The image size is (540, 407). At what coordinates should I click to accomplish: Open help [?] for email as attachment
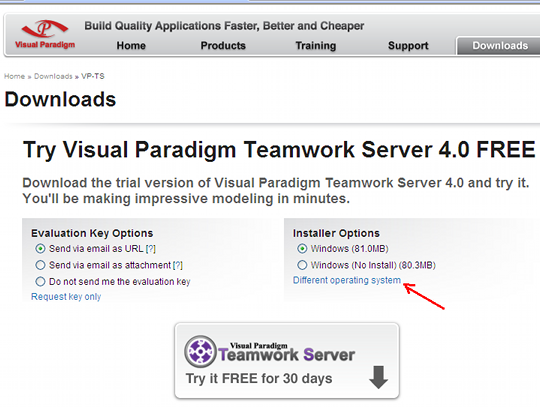pos(177,265)
